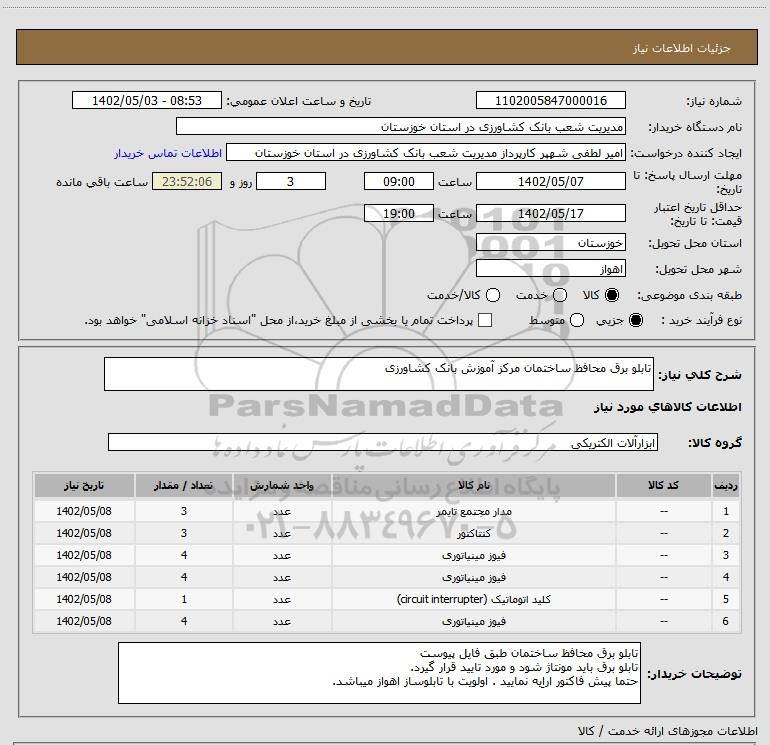Screen dimensions: 770x745
Task: Click the جزئیات اطلاعات نیاز header title
Action: click(x=682, y=48)
